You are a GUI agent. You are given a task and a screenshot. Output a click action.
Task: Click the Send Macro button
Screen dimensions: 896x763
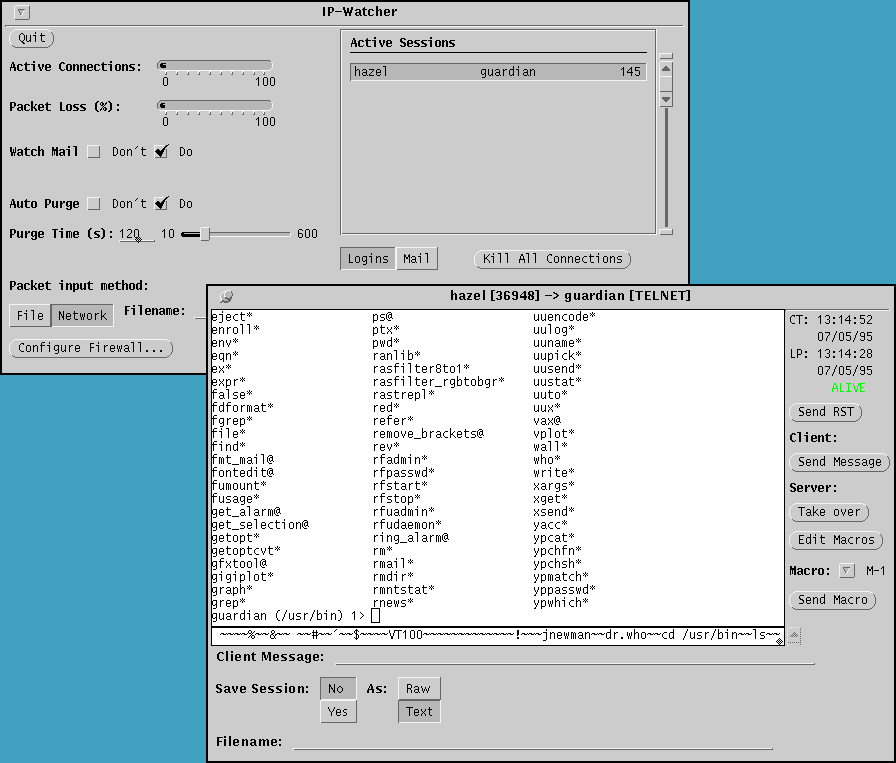tap(833, 600)
